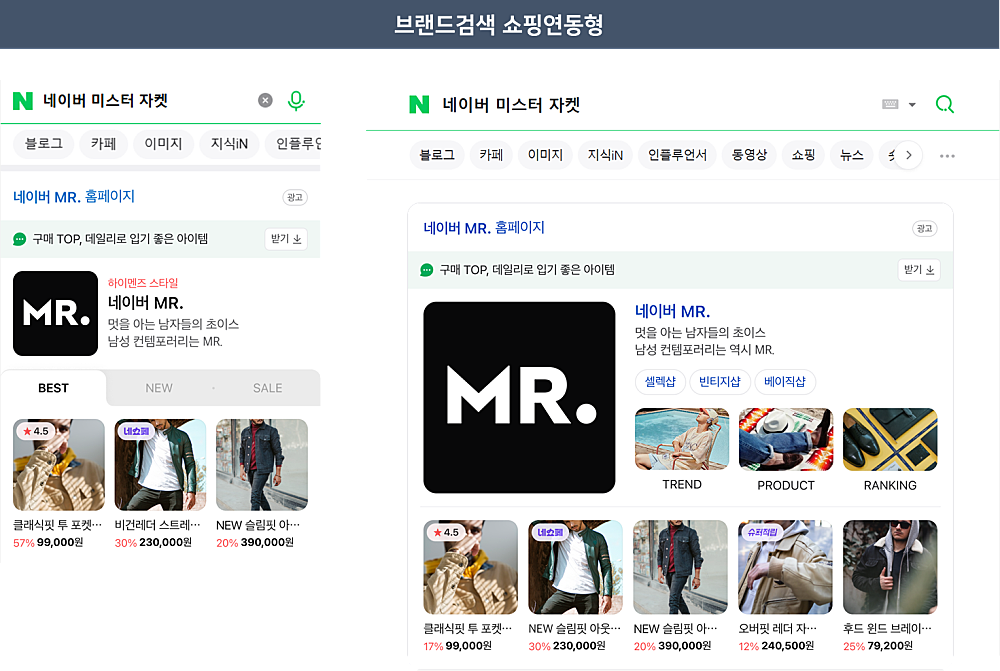Viewport: 1000px width, 671px height.
Task: Open the 카페 tab in desktop view
Action: click(491, 155)
